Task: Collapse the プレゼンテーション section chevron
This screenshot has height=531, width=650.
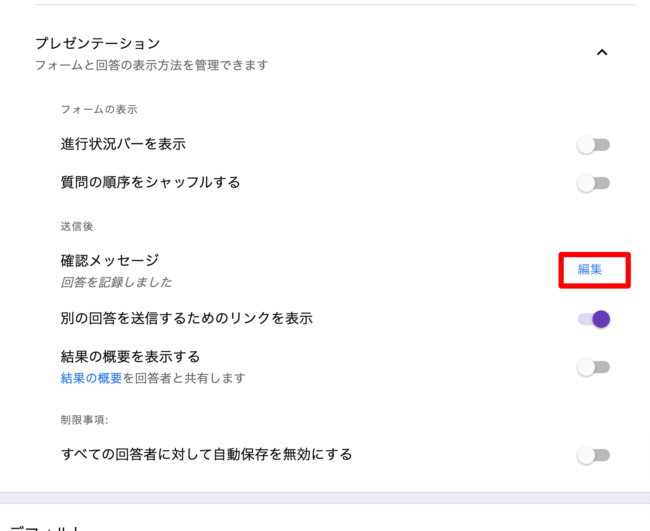Action: click(601, 53)
